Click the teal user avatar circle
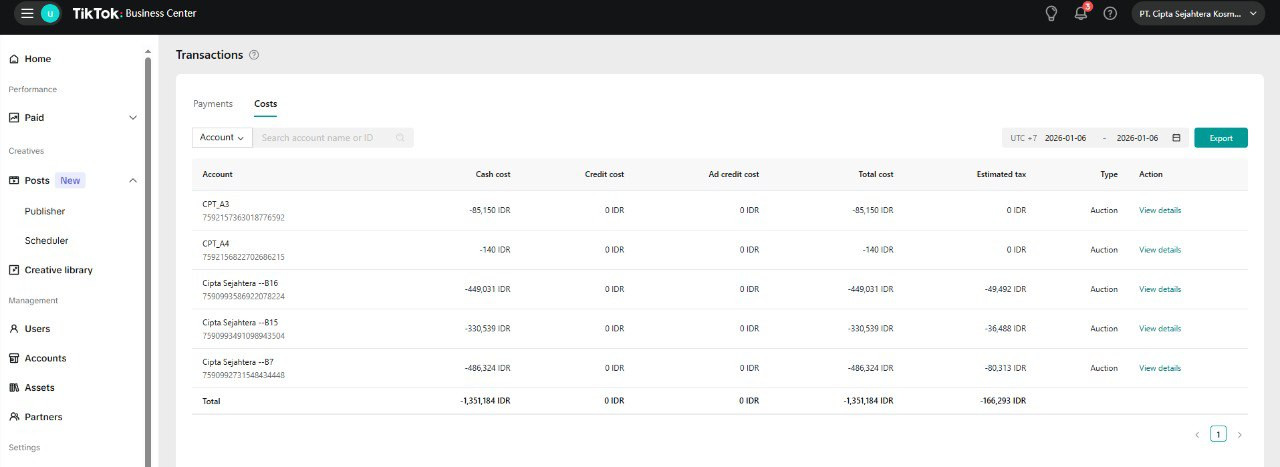The width and height of the screenshot is (1280, 467). (x=50, y=13)
